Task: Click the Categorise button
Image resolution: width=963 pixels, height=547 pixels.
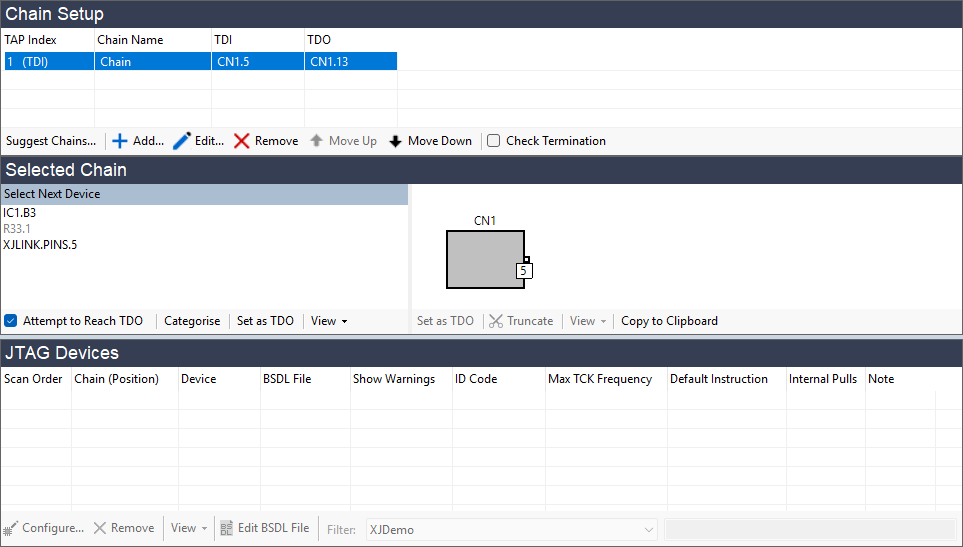Action: (192, 321)
